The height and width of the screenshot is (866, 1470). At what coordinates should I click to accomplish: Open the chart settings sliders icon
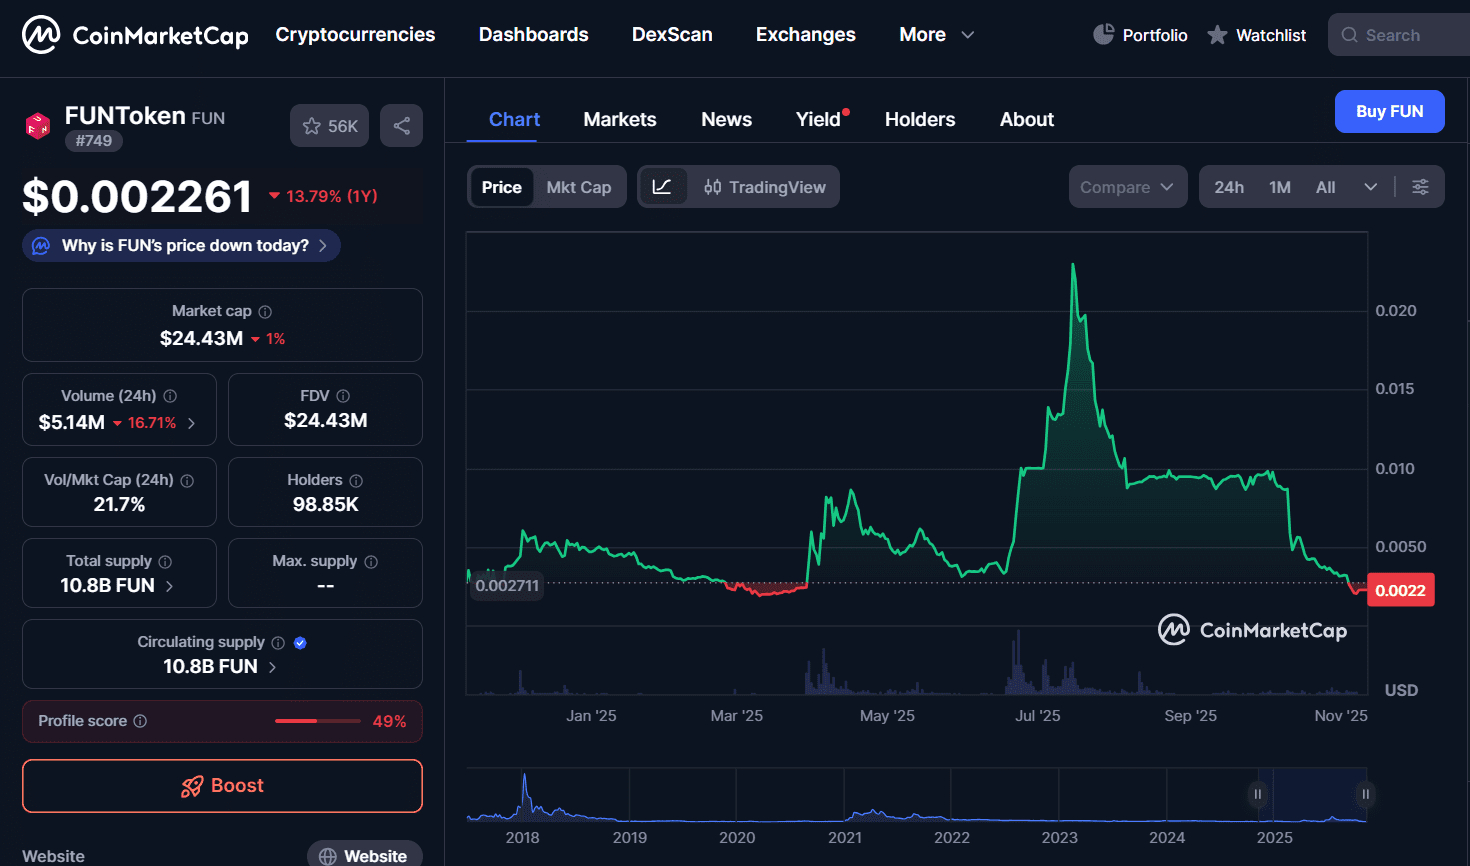(x=1420, y=187)
